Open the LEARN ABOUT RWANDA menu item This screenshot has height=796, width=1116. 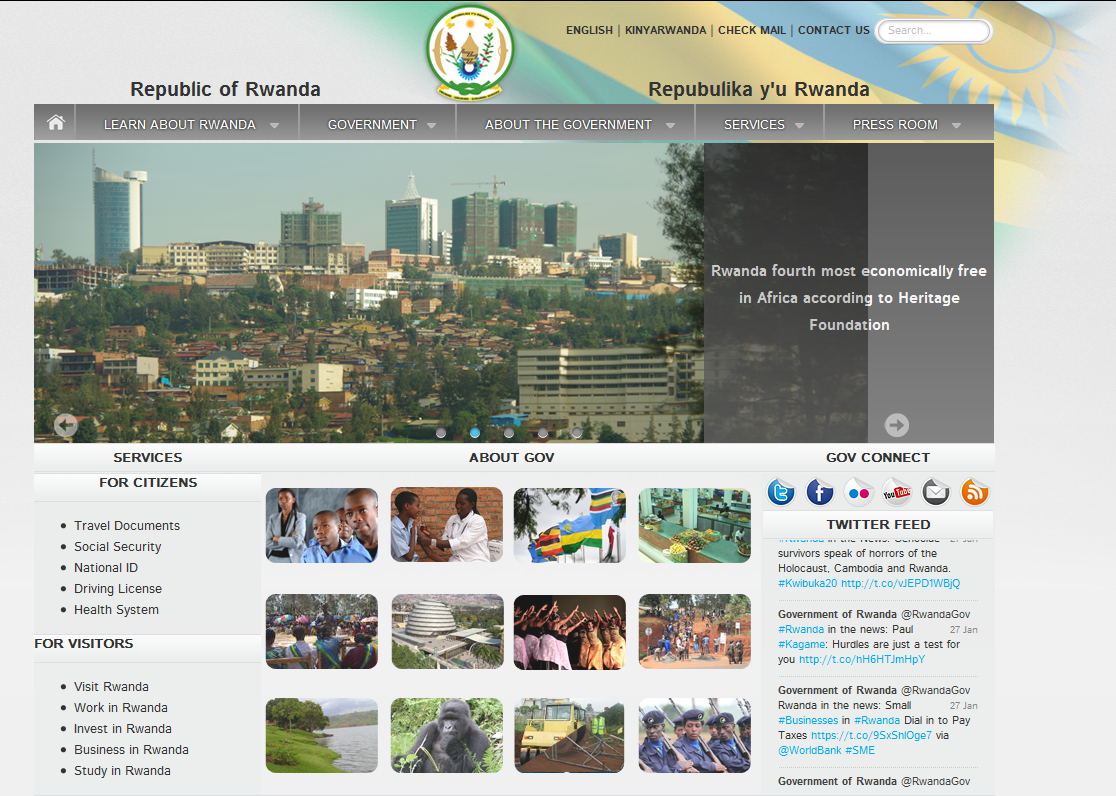(179, 125)
